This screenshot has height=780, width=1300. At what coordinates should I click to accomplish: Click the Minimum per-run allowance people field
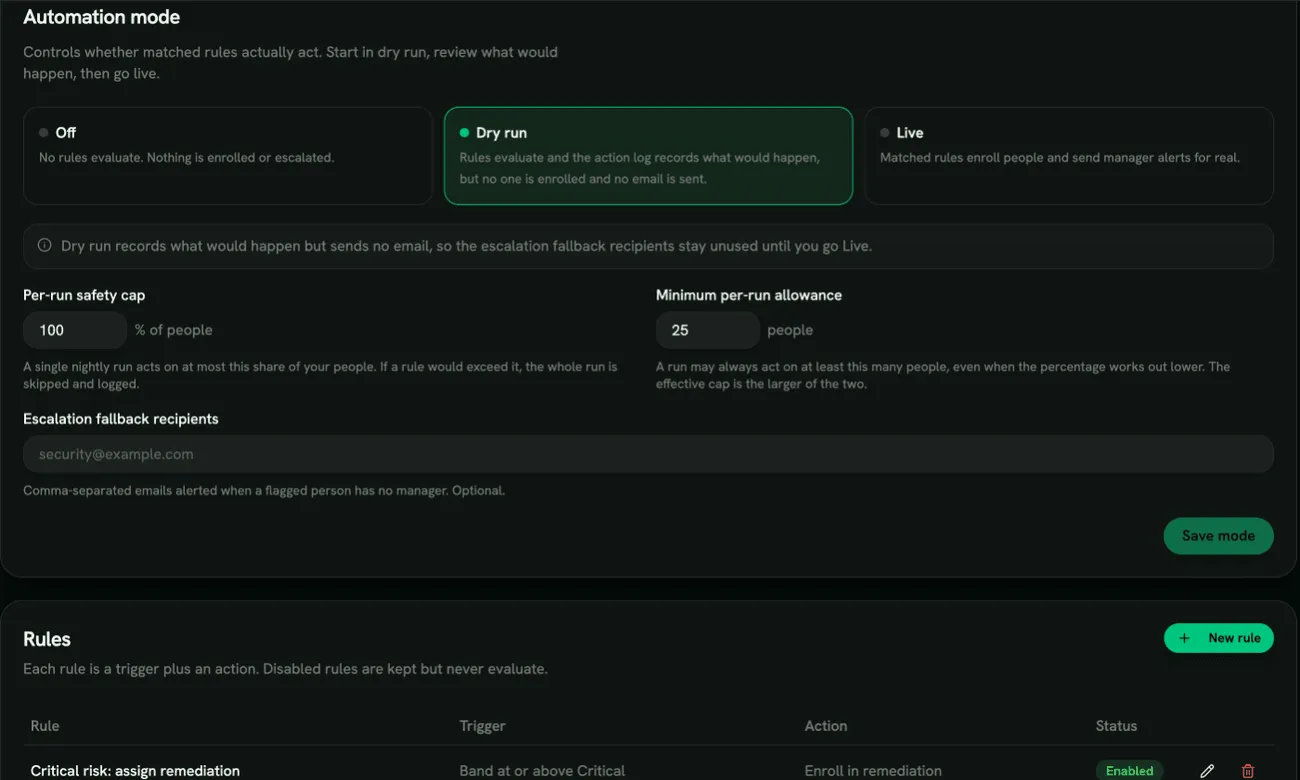point(708,330)
